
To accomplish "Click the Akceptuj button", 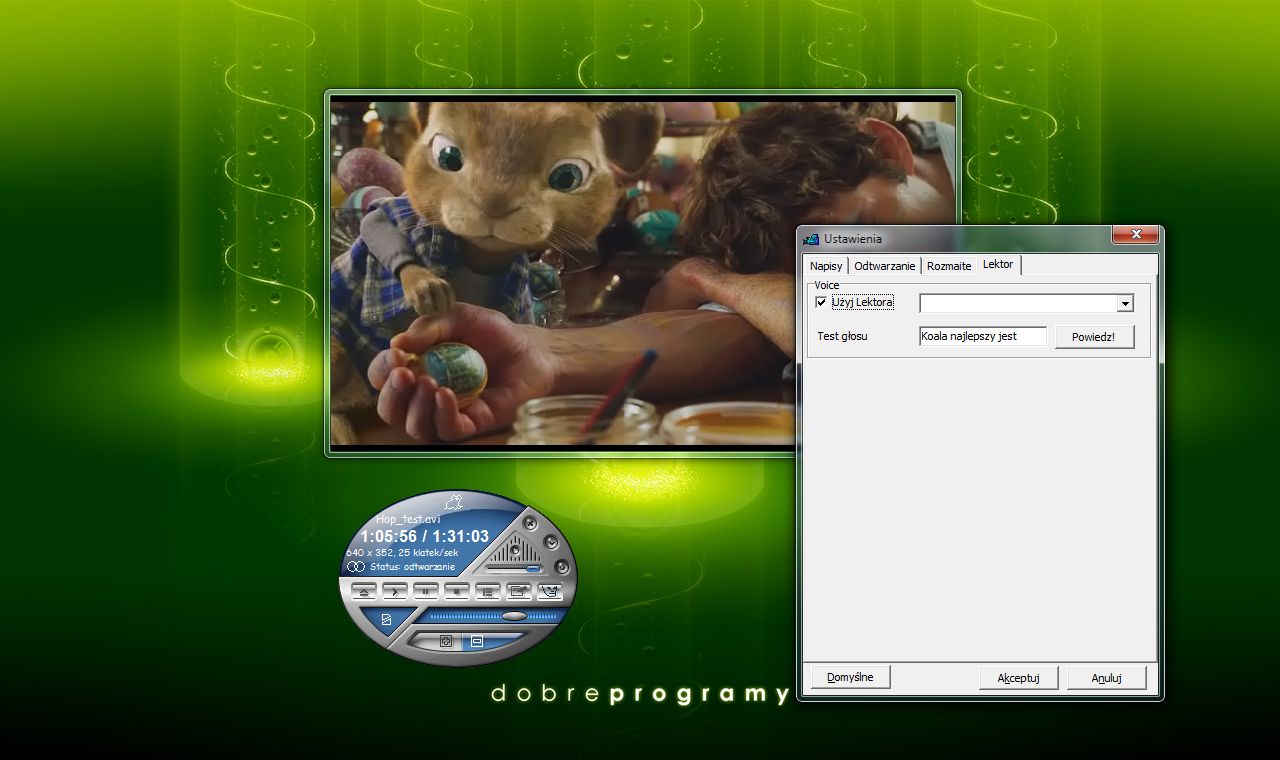I will 1018,678.
